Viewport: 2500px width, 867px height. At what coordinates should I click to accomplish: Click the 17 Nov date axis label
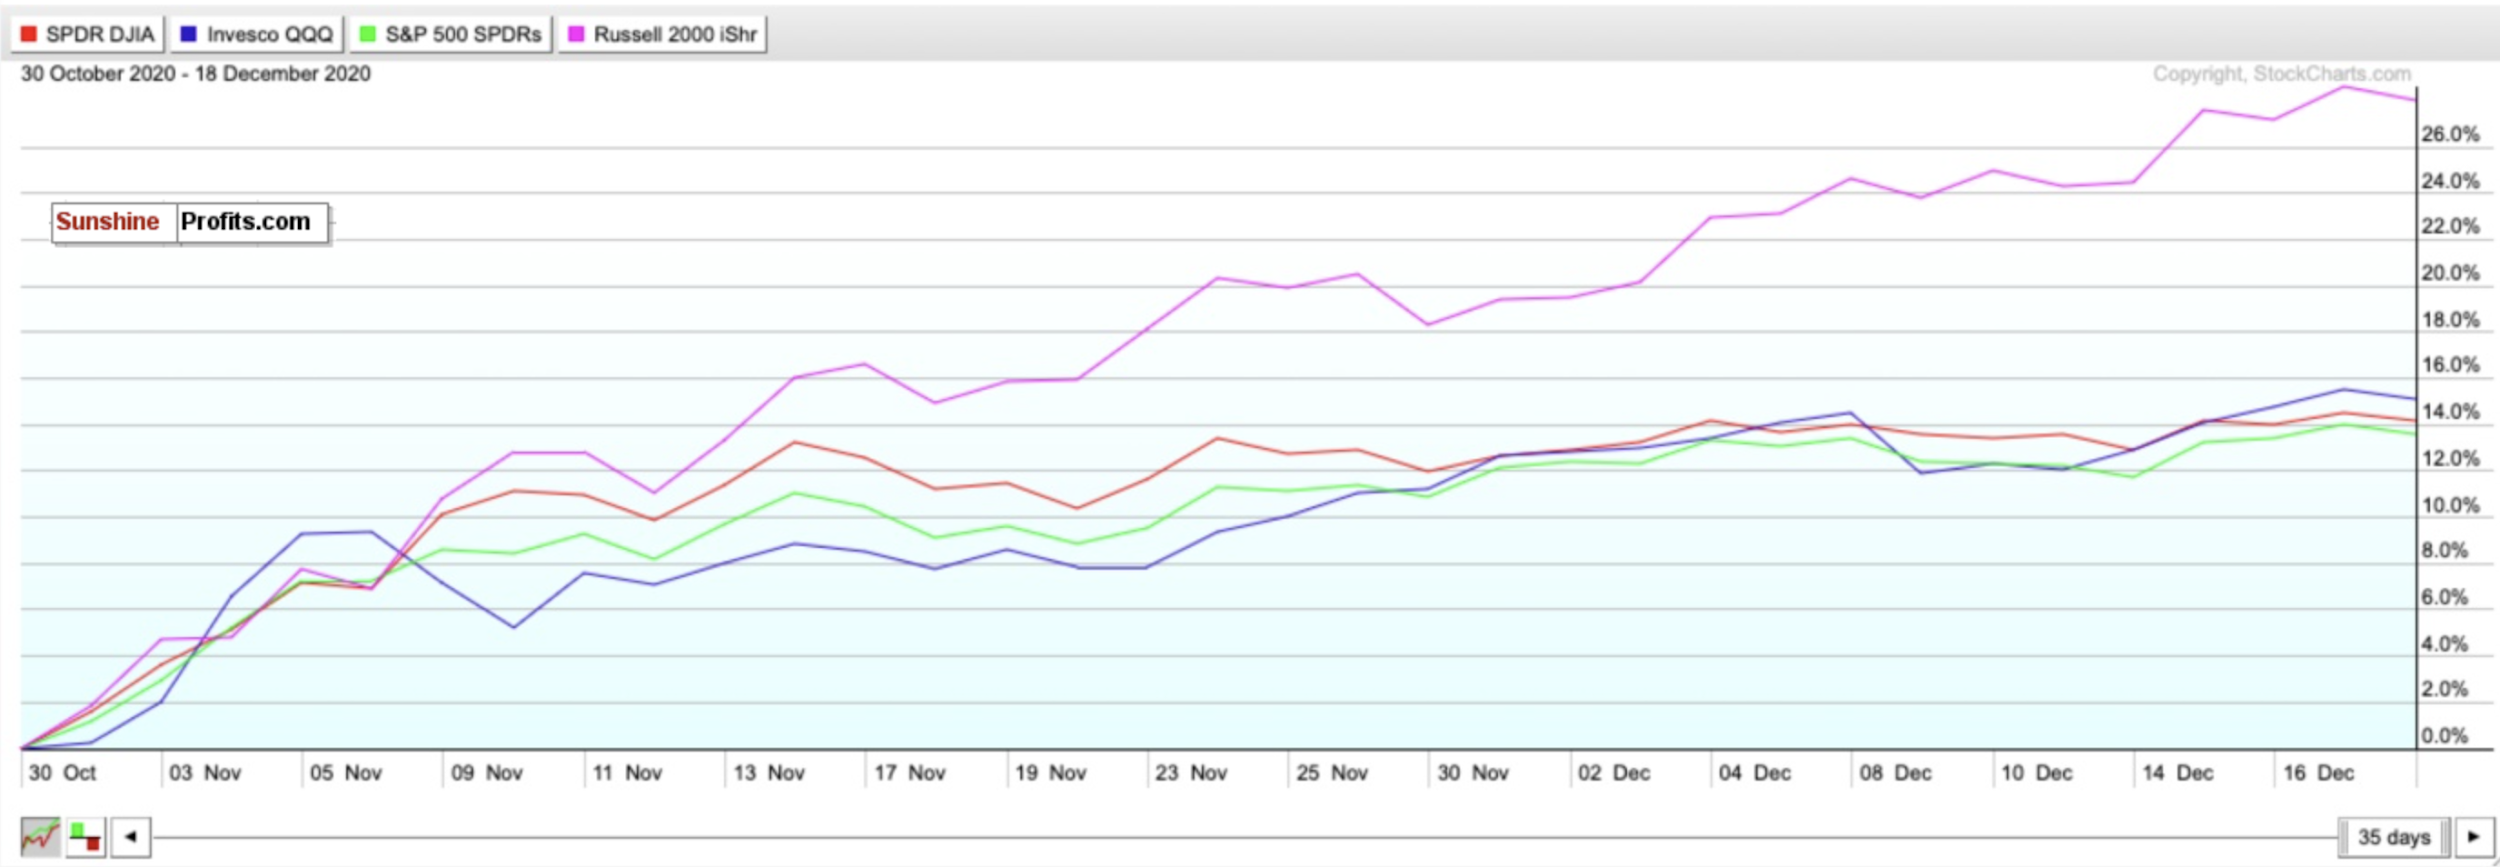click(x=910, y=773)
